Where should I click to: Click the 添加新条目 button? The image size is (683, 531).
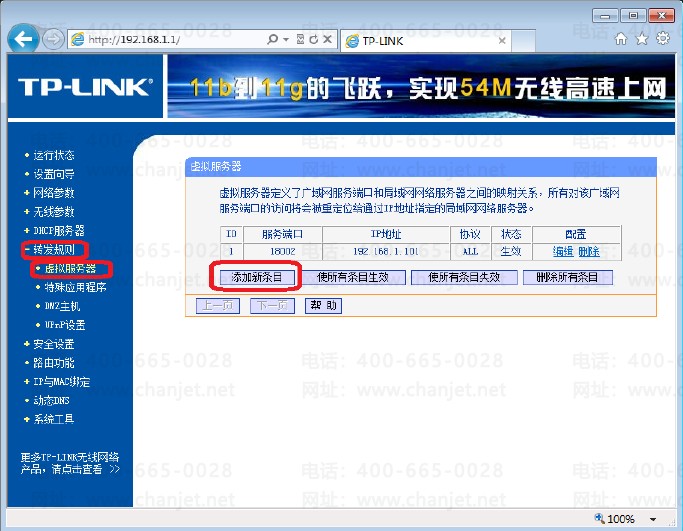(x=257, y=277)
